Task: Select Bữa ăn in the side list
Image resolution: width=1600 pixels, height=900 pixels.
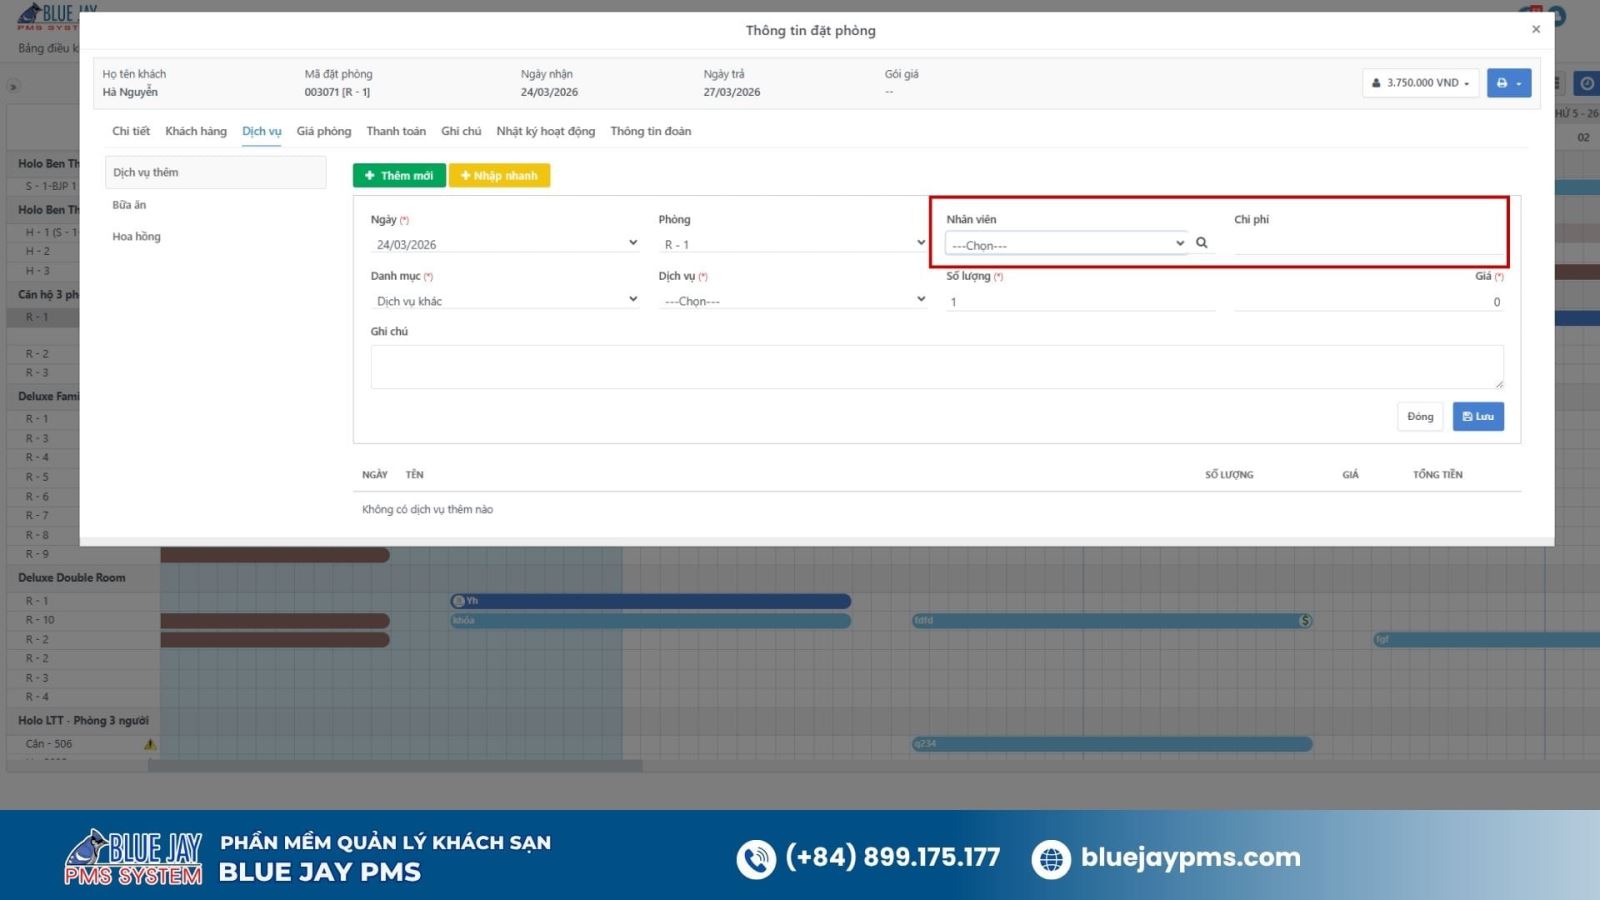Action: pos(130,205)
